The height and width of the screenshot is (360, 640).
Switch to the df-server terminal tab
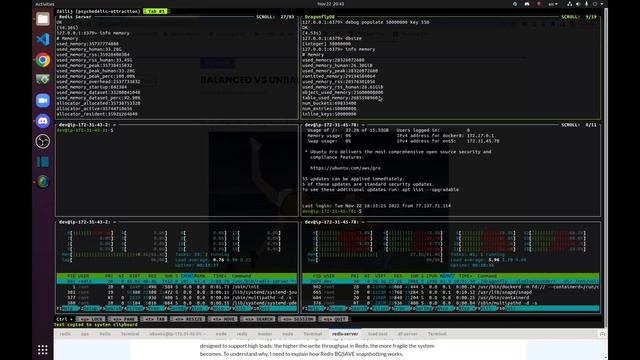(408, 334)
